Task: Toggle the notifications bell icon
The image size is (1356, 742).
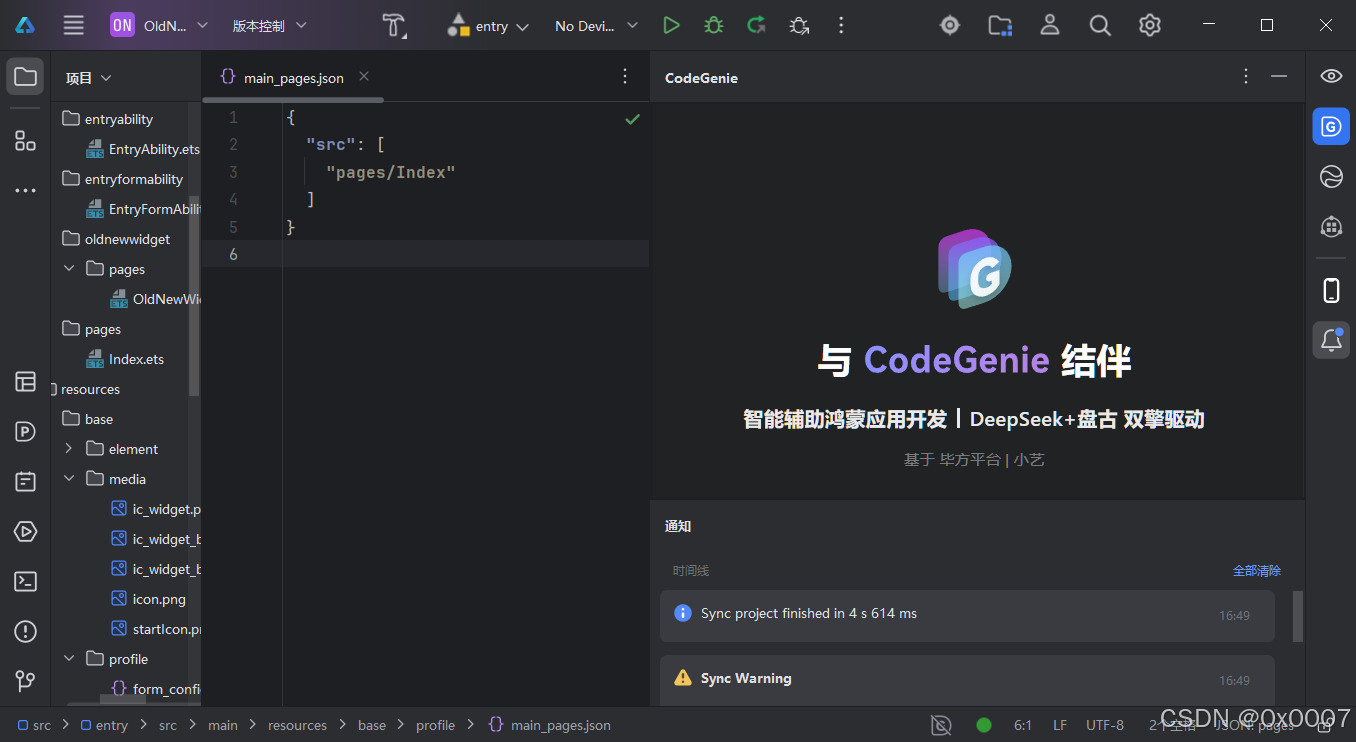Action: (1331, 340)
